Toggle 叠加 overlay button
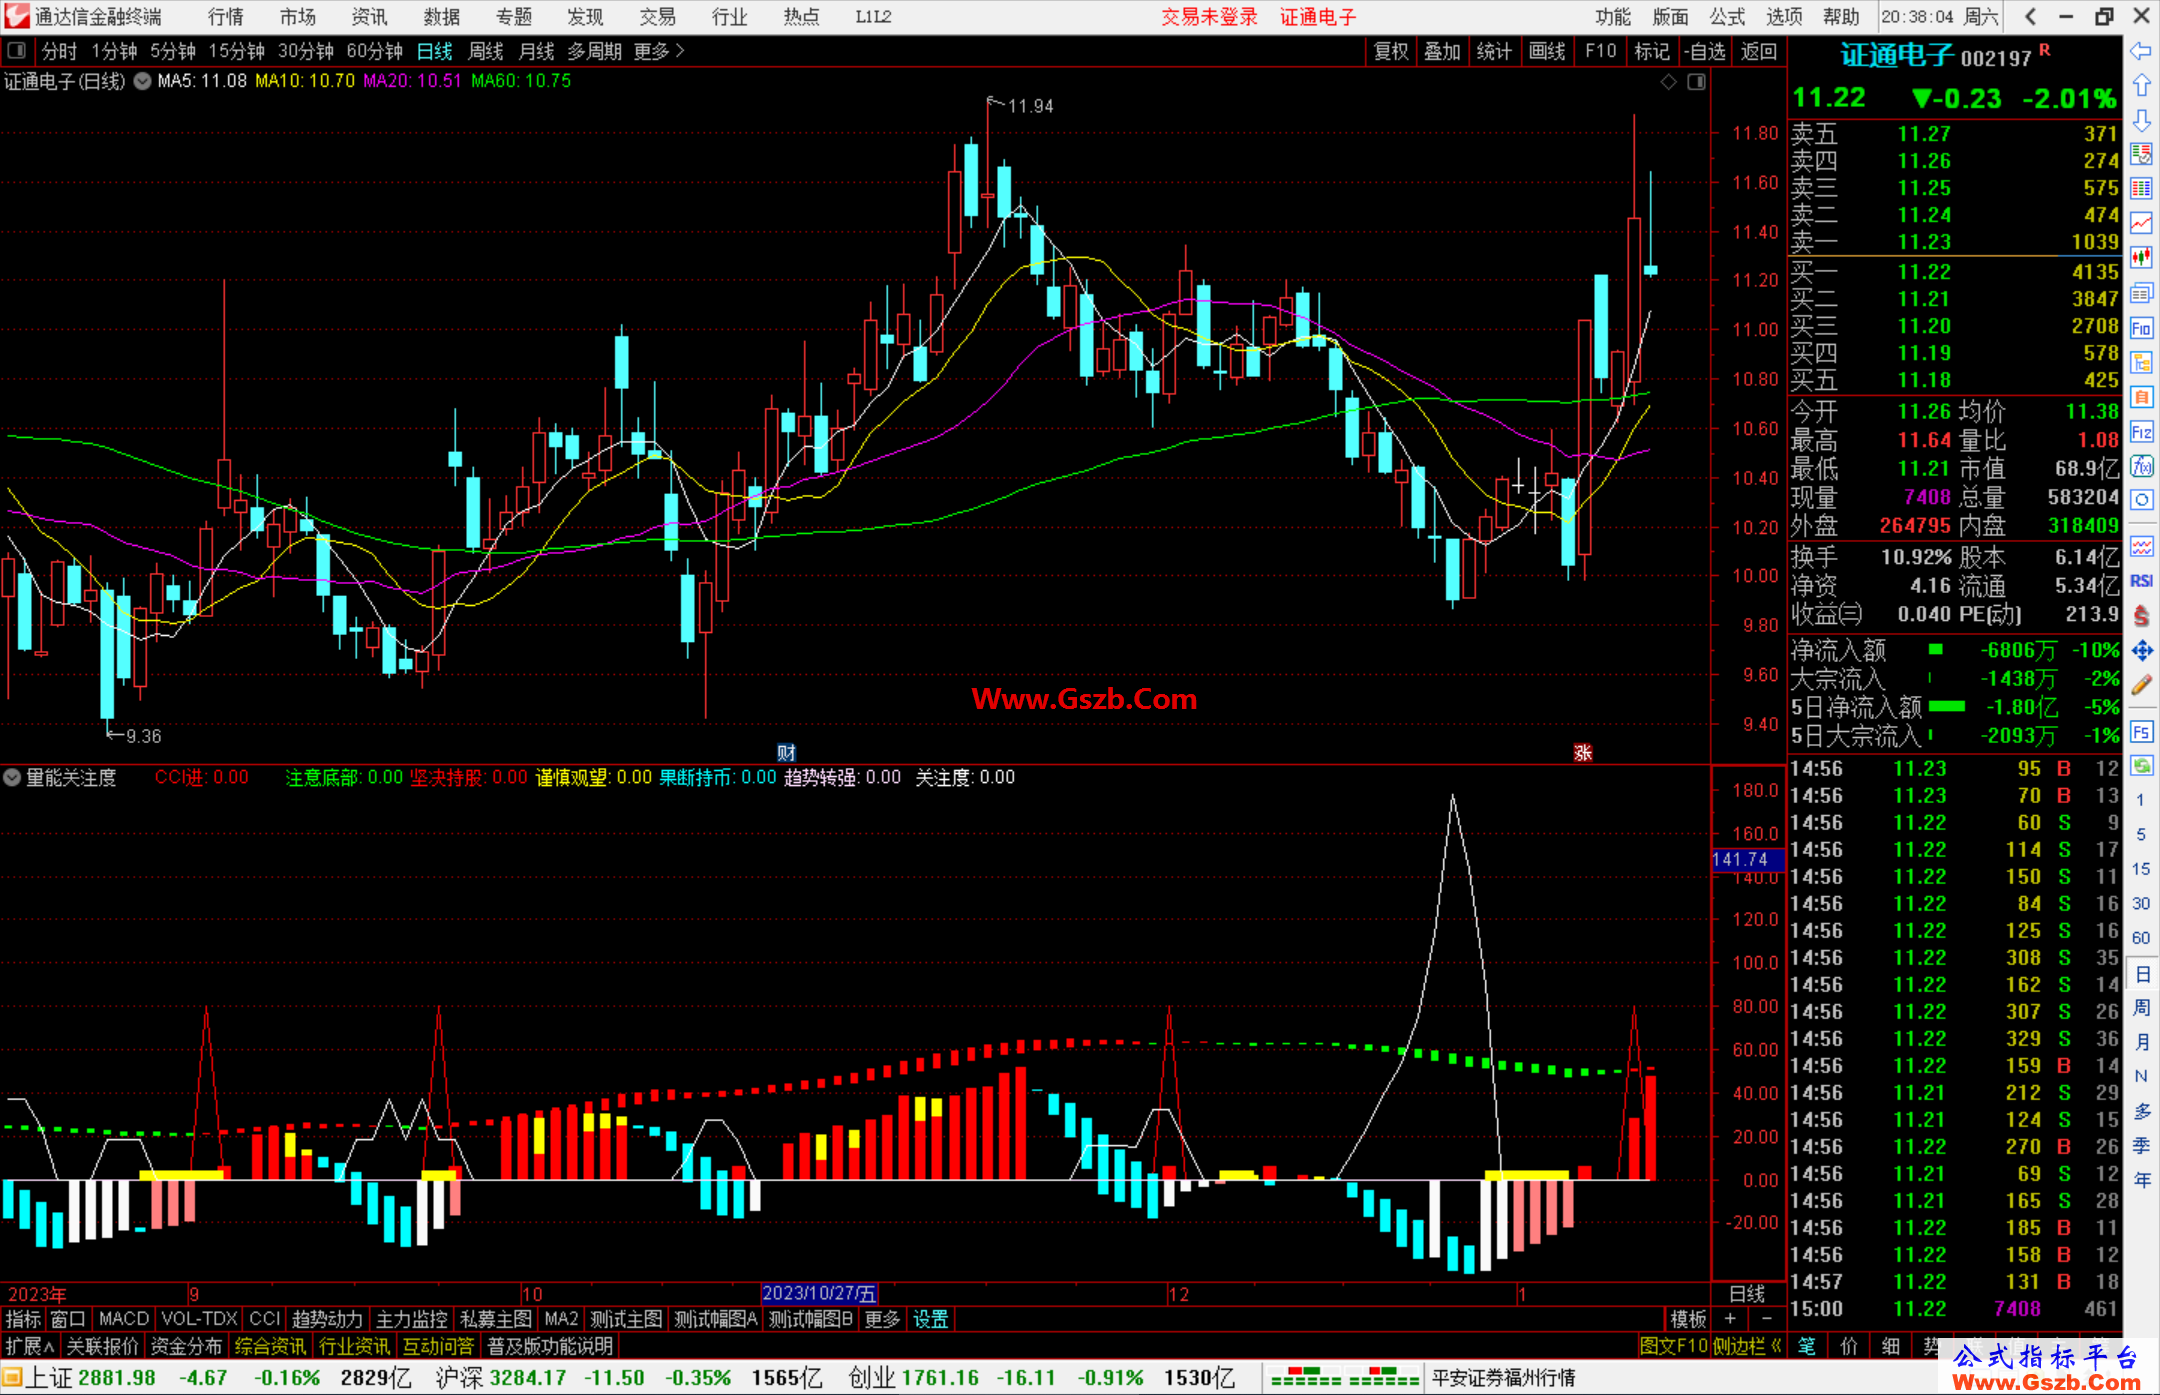Screen dimensions: 2160x1395 pyautogui.click(x=1442, y=51)
